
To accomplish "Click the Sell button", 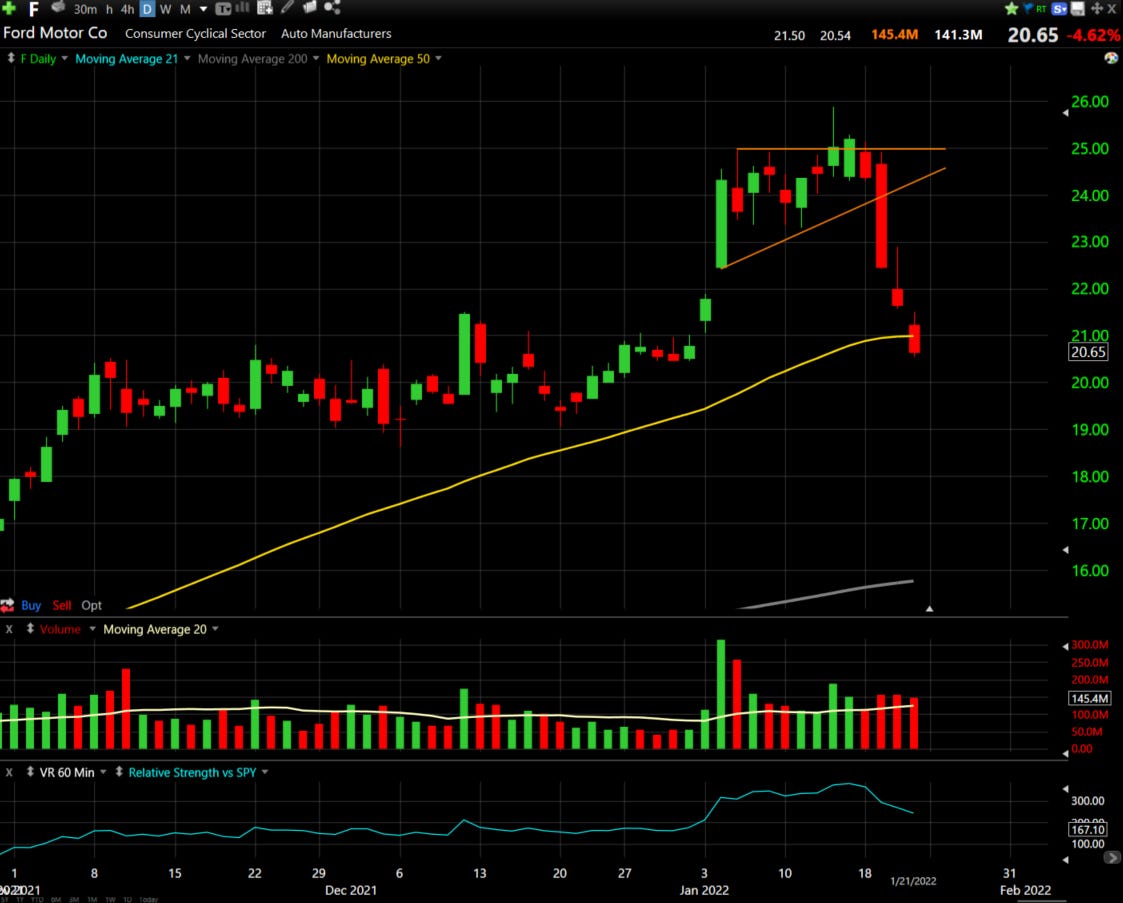I will (62, 605).
